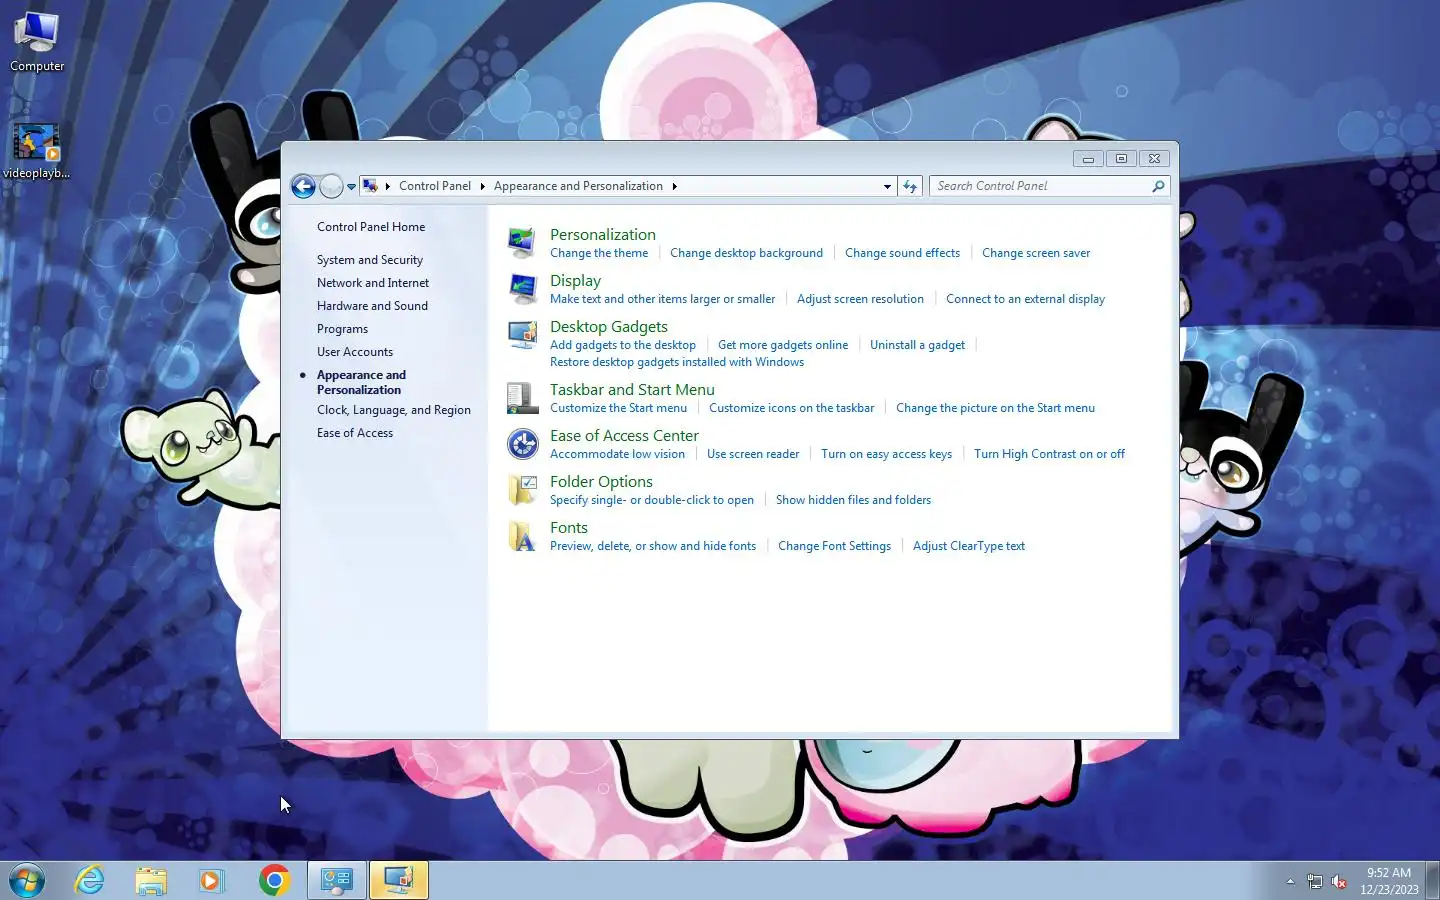Click Change the theme
This screenshot has width=1440, height=900.
click(599, 253)
